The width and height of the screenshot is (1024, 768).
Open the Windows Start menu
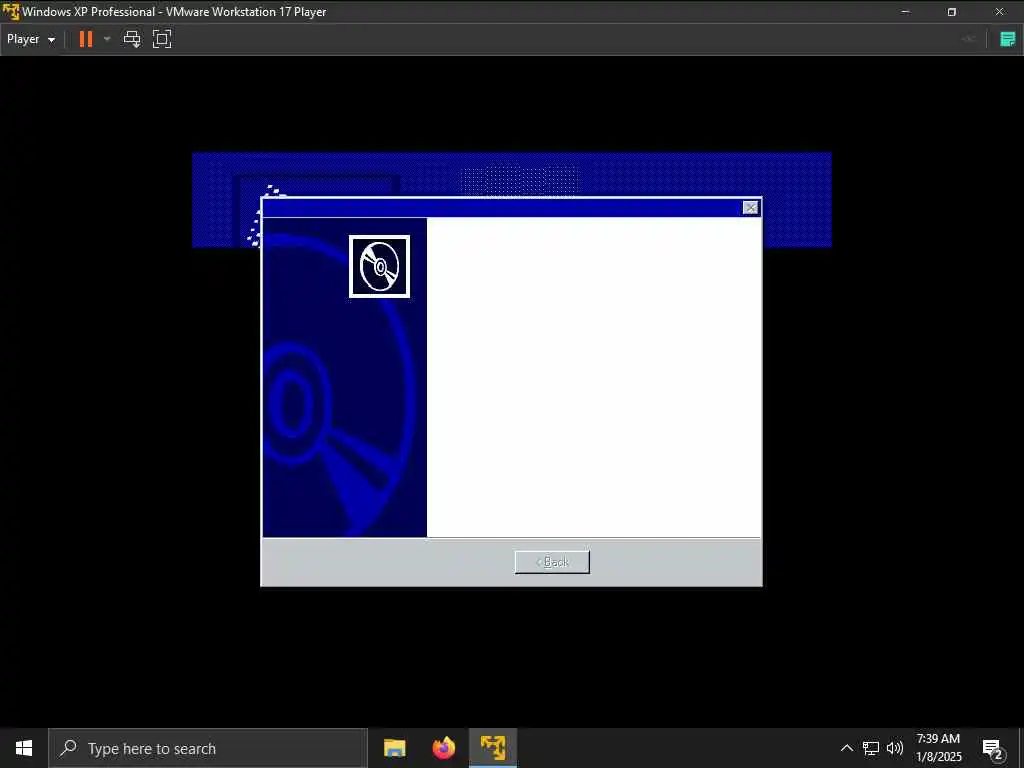(24, 748)
